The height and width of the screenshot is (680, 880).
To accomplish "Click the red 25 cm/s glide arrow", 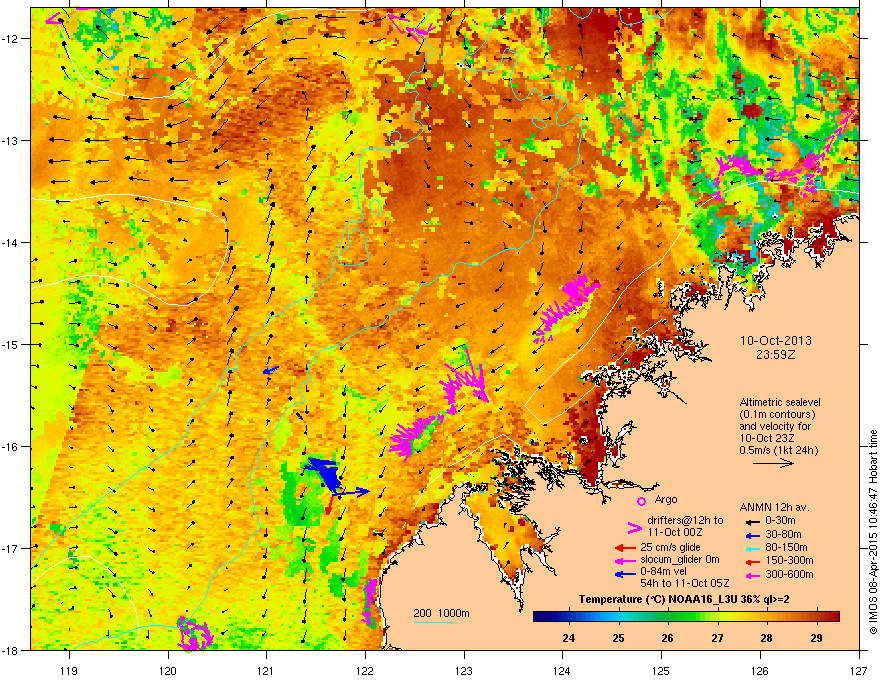I will [625, 548].
